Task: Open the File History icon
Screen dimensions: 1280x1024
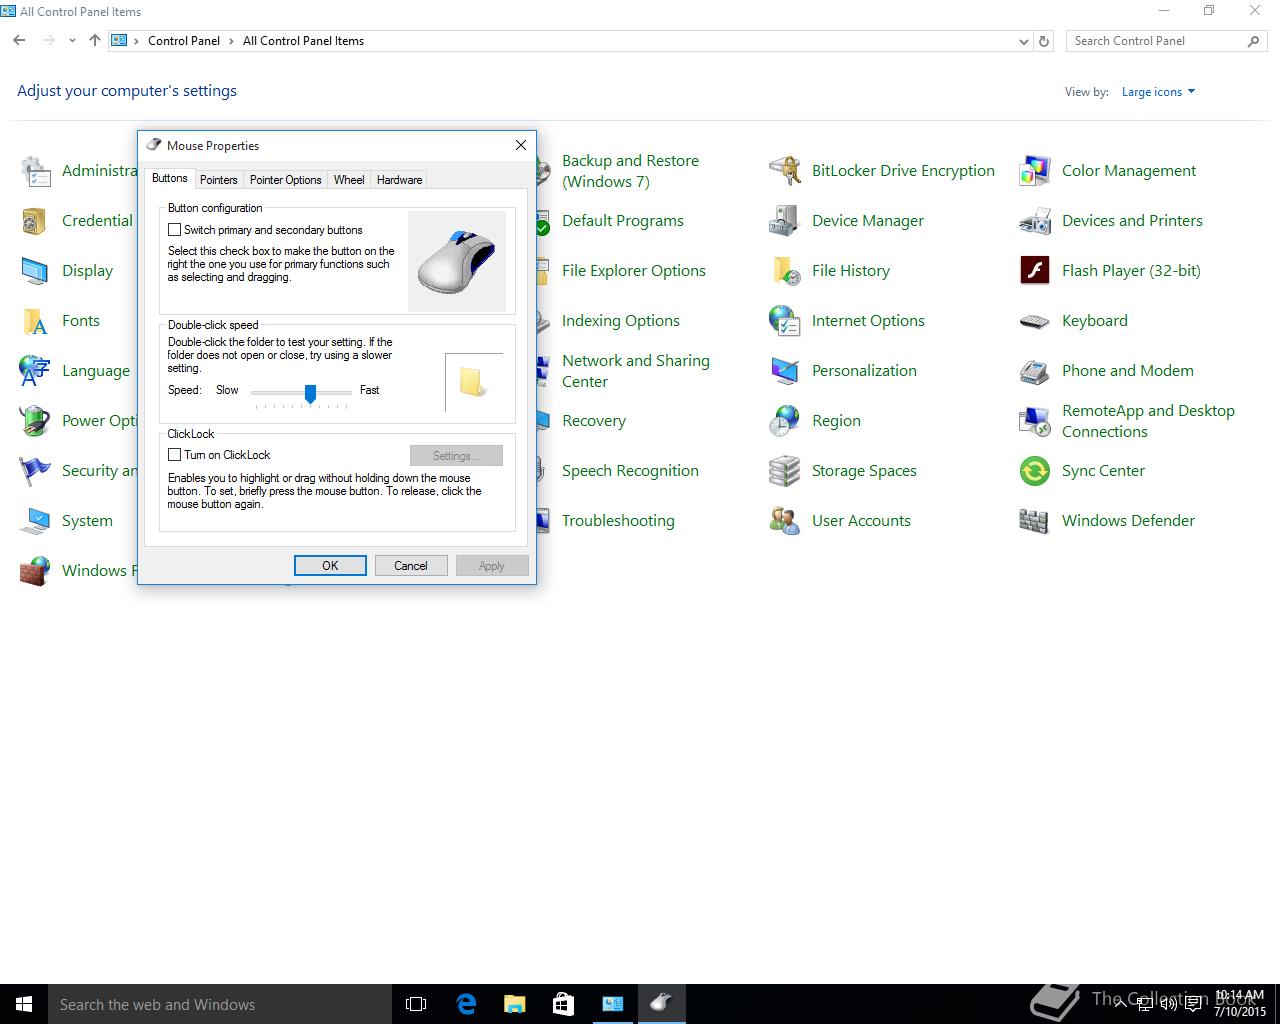Action: [x=785, y=271]
